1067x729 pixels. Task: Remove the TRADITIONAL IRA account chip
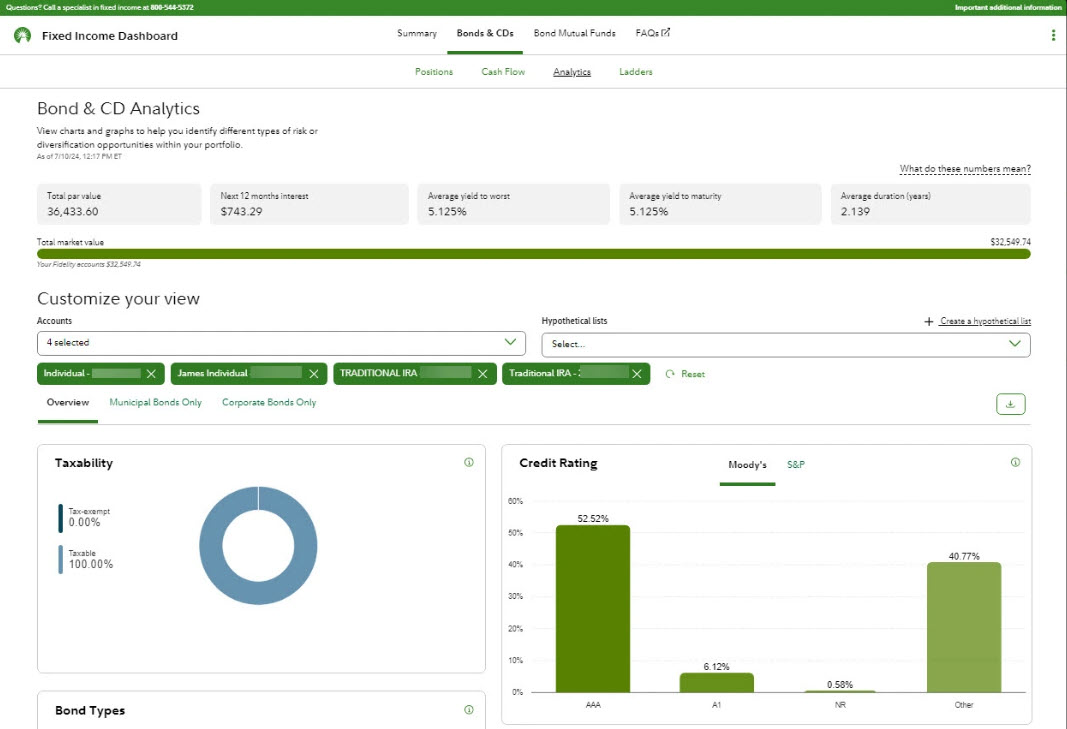pos(483,373)
